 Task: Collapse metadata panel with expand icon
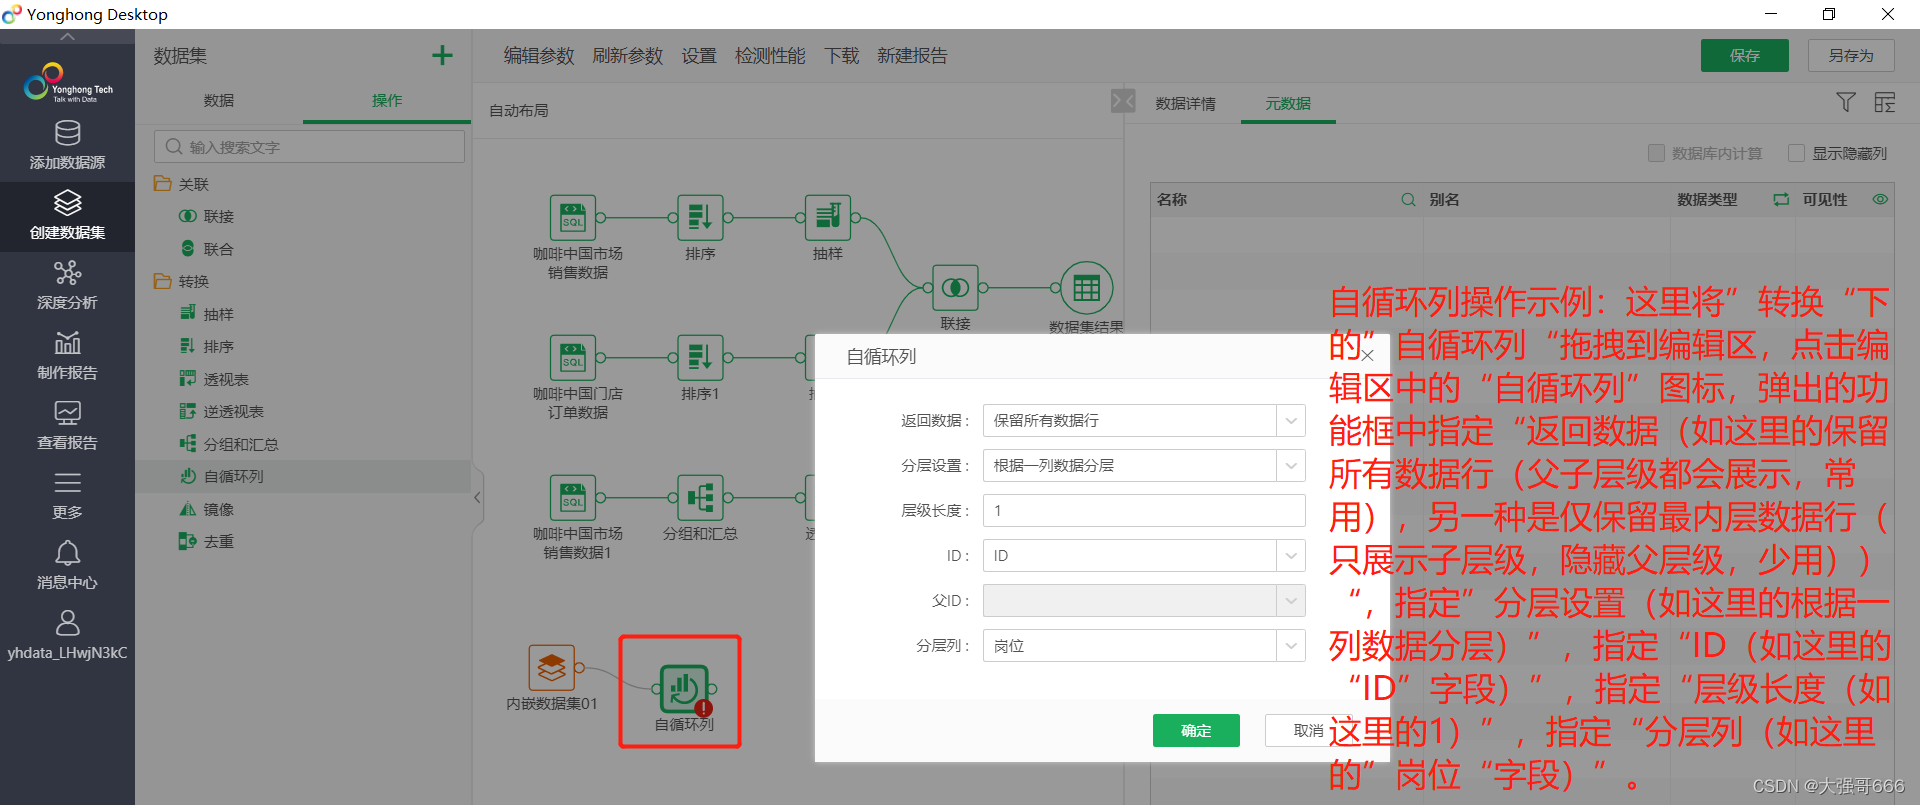tap(1123, 101)
